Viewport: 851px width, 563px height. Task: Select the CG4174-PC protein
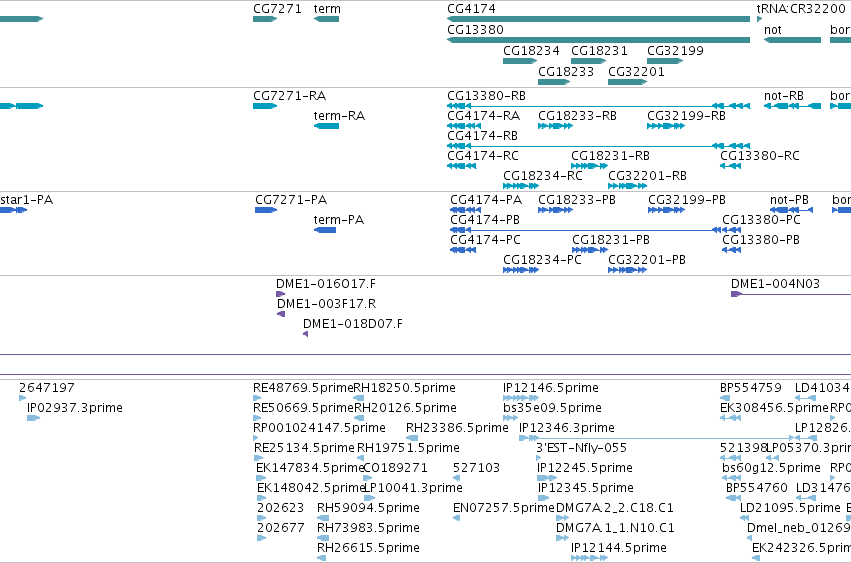click(x=463, y=250)
